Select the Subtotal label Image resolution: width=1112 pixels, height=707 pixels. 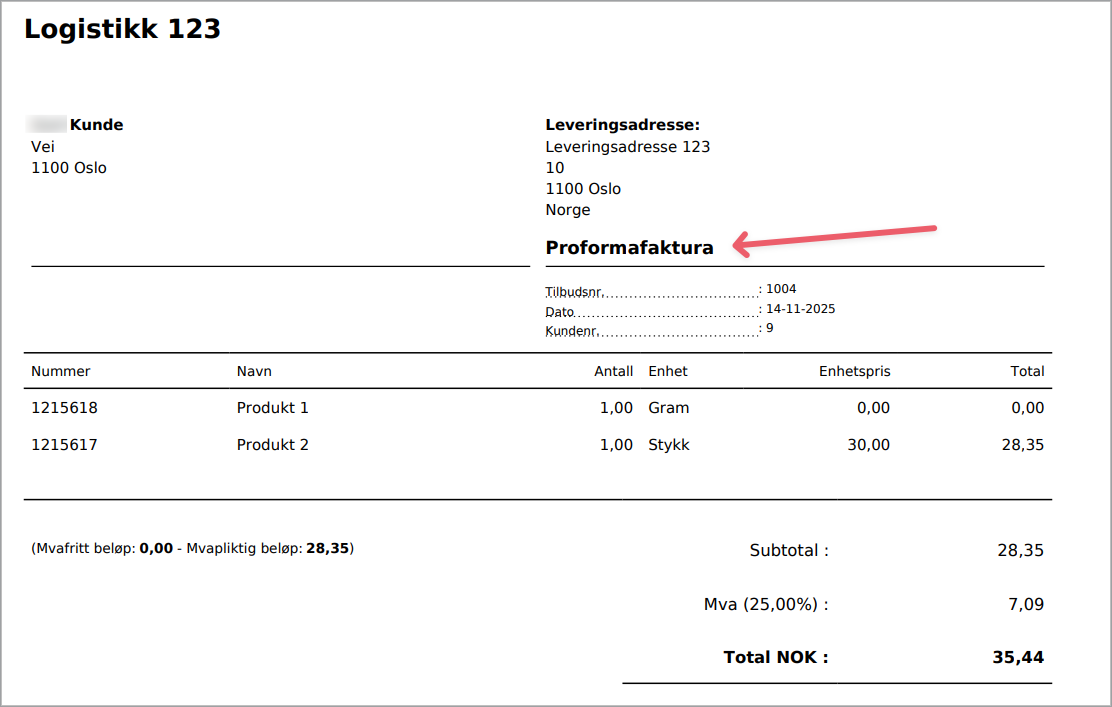click(x=789, y=551)
